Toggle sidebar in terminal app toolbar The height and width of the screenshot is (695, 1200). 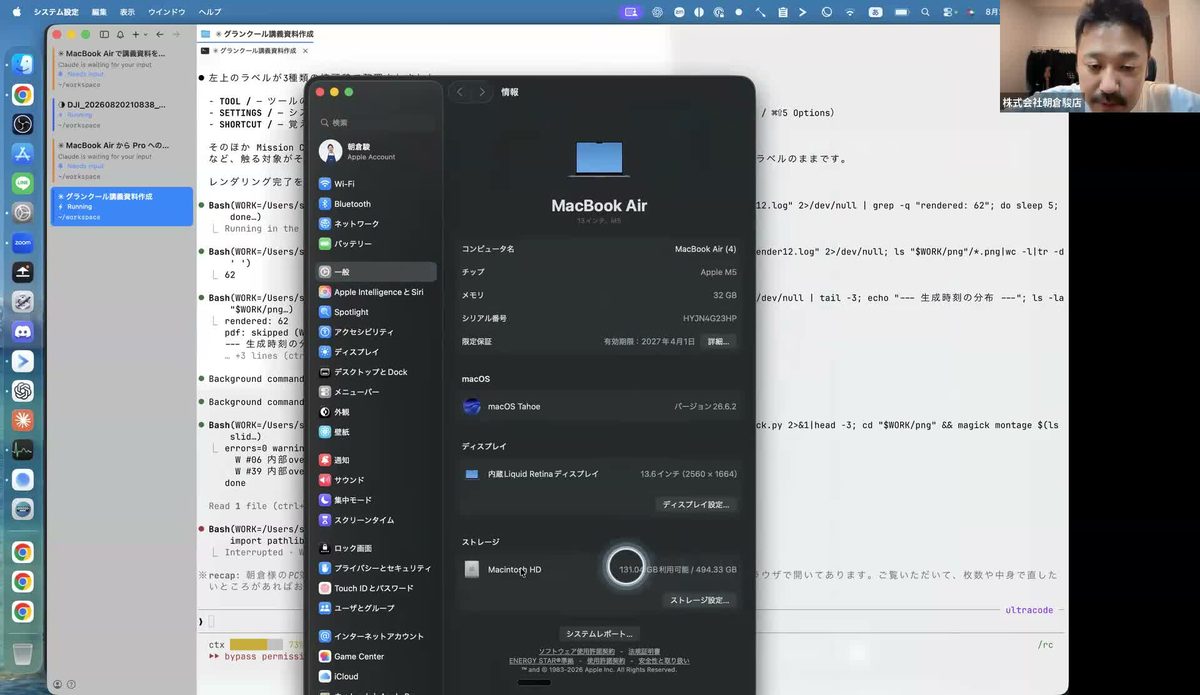[104, 34]
